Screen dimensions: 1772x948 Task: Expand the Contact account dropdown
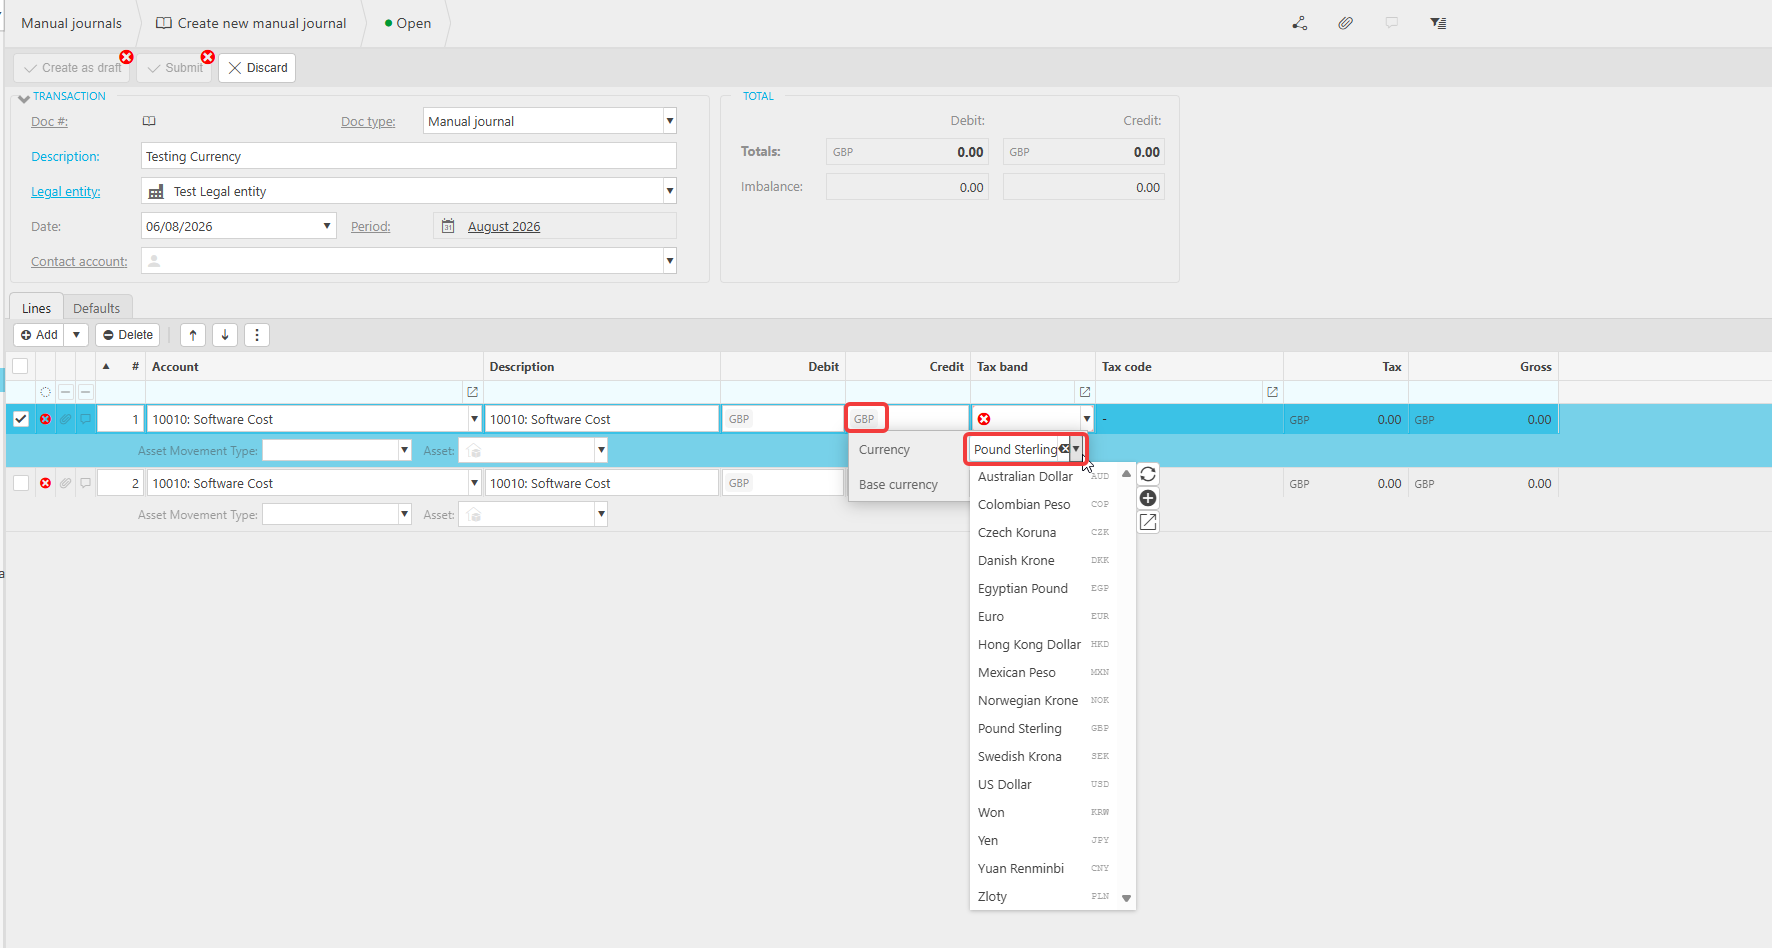pos(670,261)
